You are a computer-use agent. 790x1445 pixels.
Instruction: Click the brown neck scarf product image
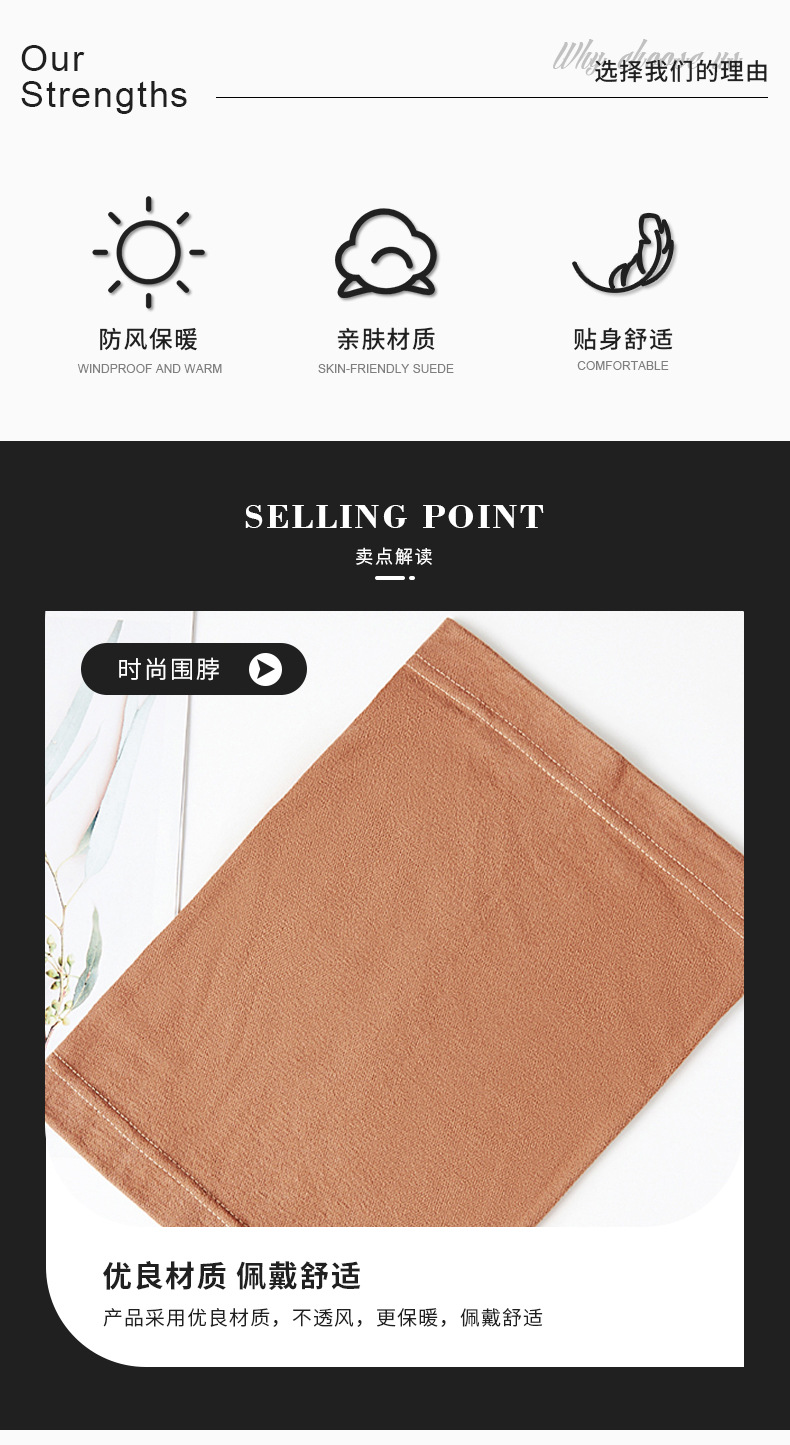pos(395,920)
